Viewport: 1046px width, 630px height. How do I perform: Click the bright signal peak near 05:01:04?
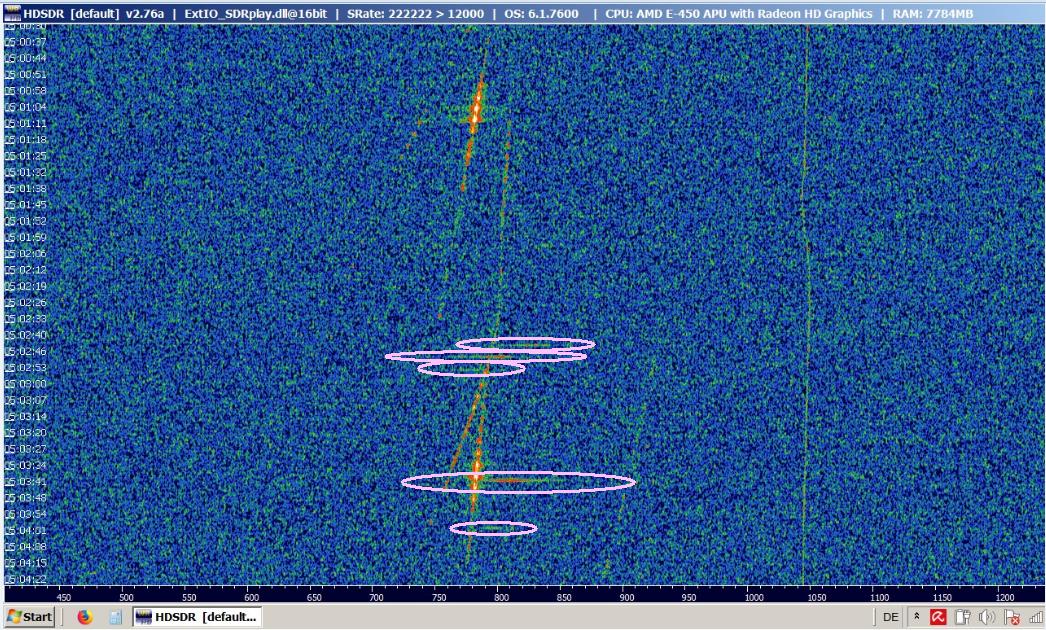pos(477,107)
